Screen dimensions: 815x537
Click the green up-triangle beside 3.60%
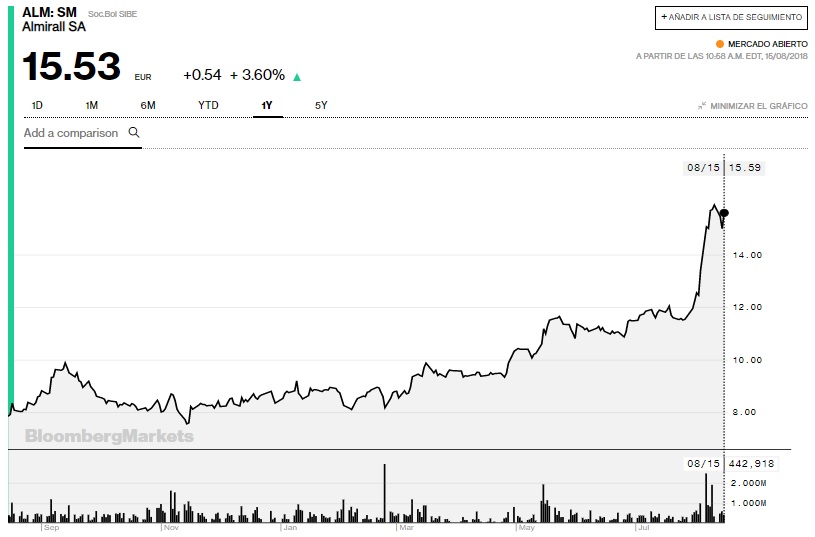[297, 76]
